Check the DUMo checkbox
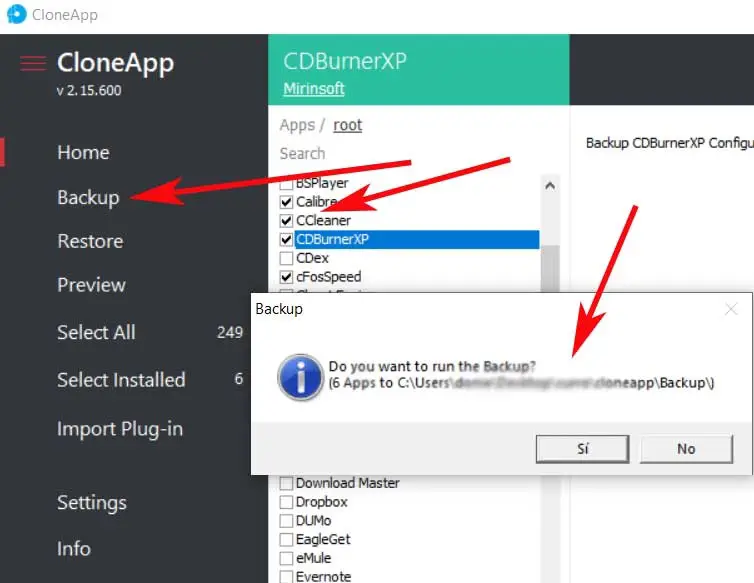 (x=286, y=520)
